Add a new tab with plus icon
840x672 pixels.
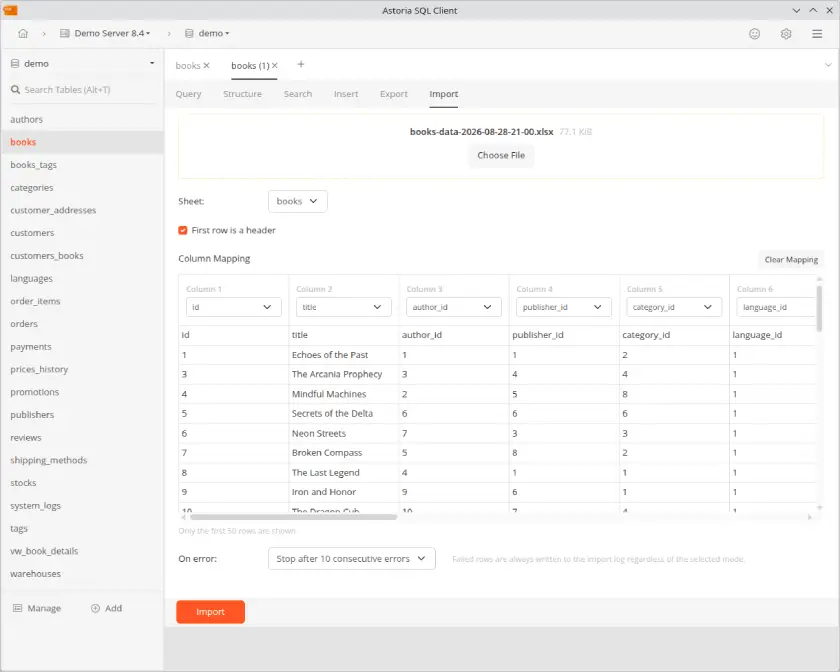pos(301,64)
